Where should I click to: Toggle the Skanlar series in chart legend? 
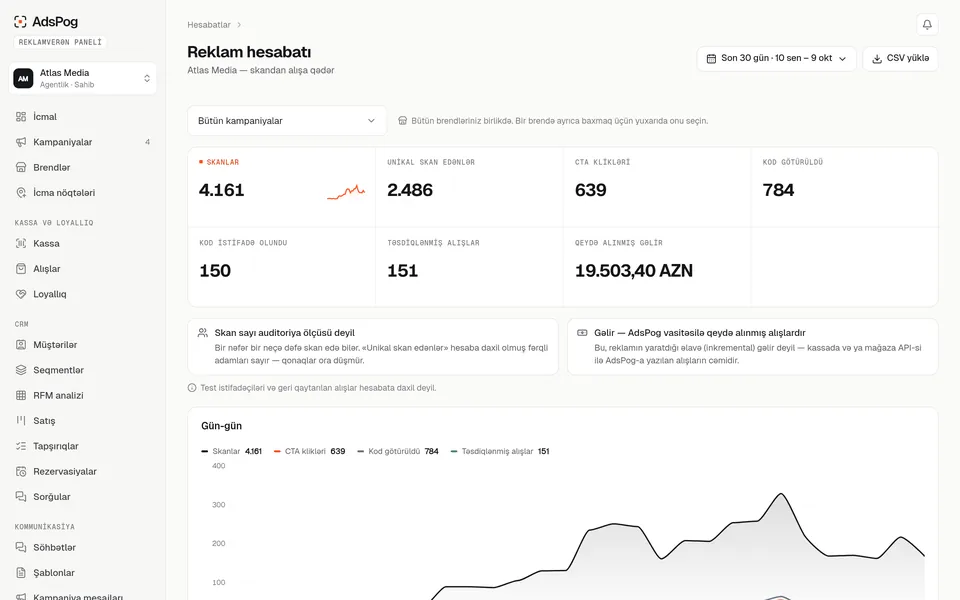(x=231, y=451)
